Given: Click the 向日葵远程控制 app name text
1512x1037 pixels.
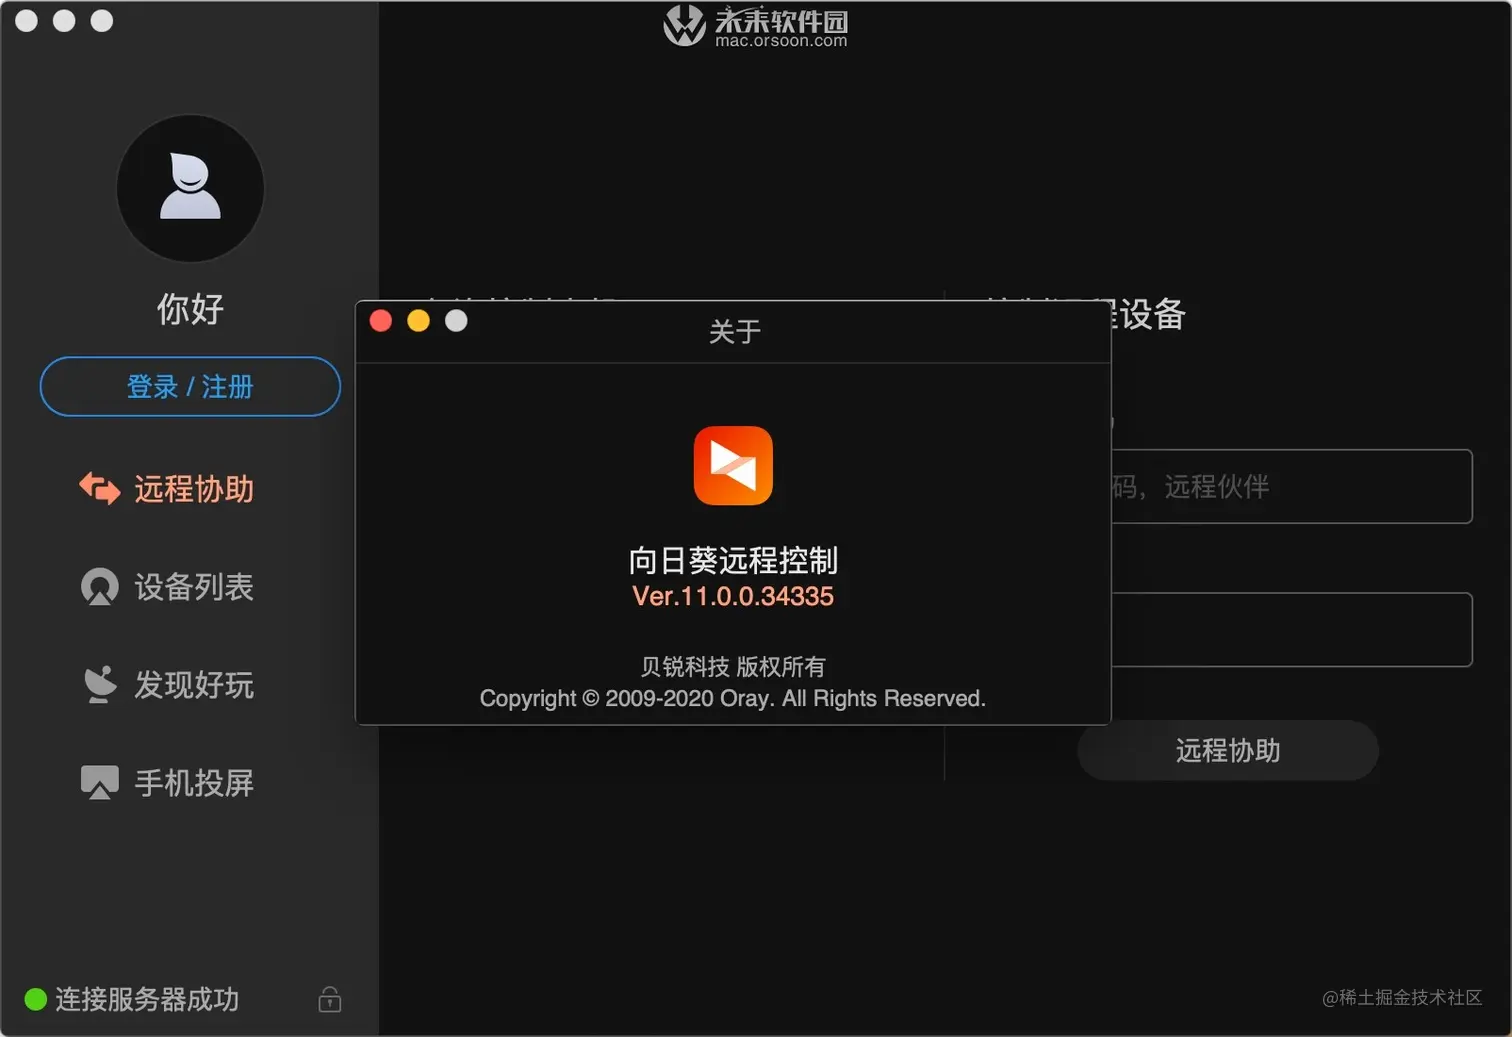Looking at the screenshot, I should 733,560.
